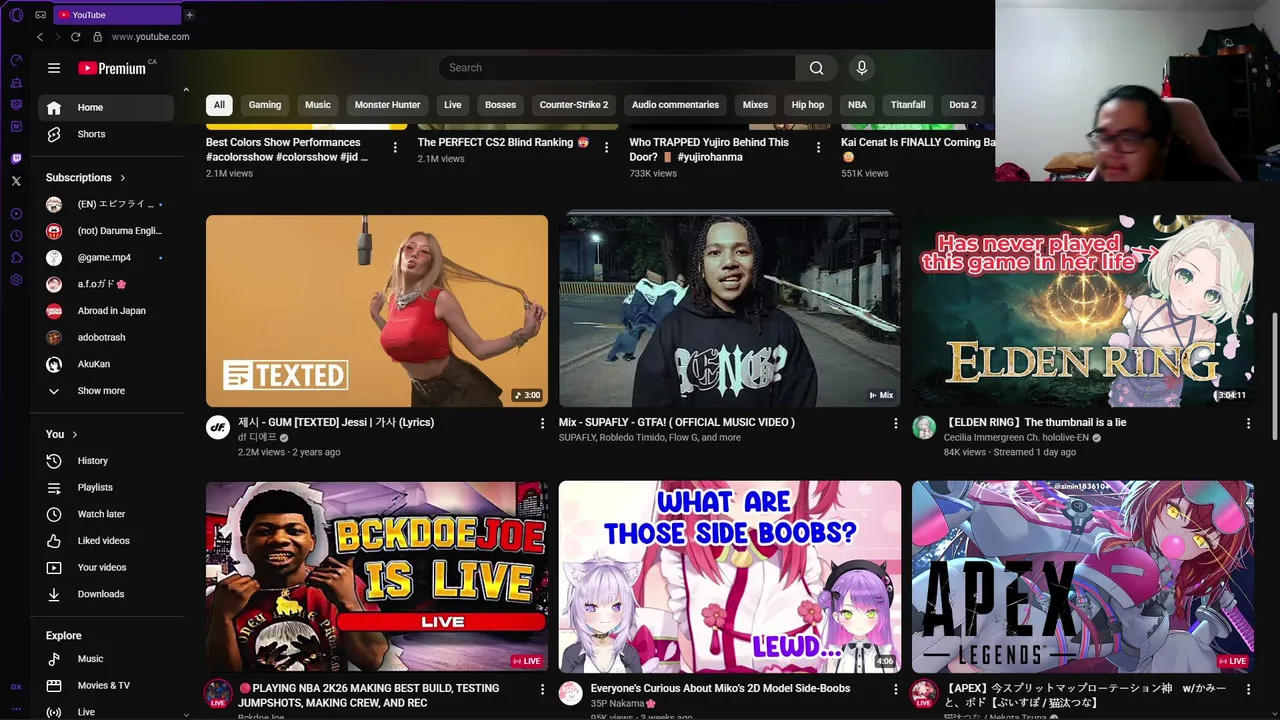This screenshot has height=720, width=1280.
Task: Open df 디에프 channel link
Action: click(257, 438)
